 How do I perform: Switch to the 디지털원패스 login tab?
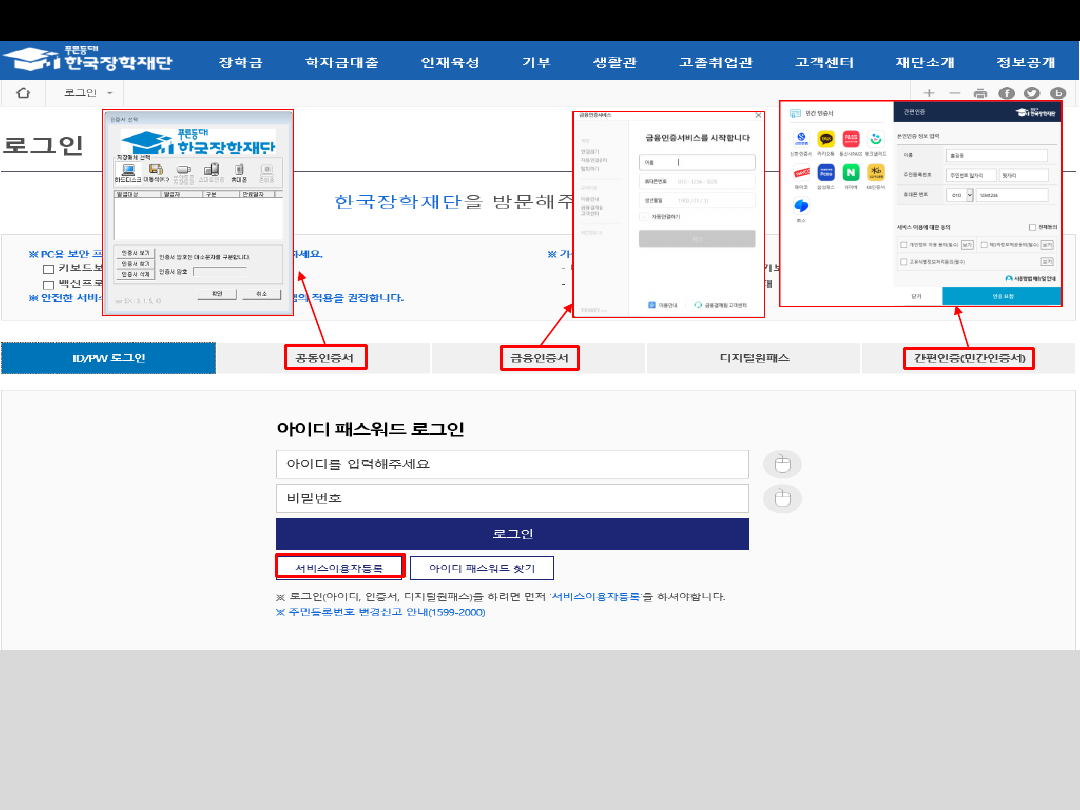coord(754,358)
